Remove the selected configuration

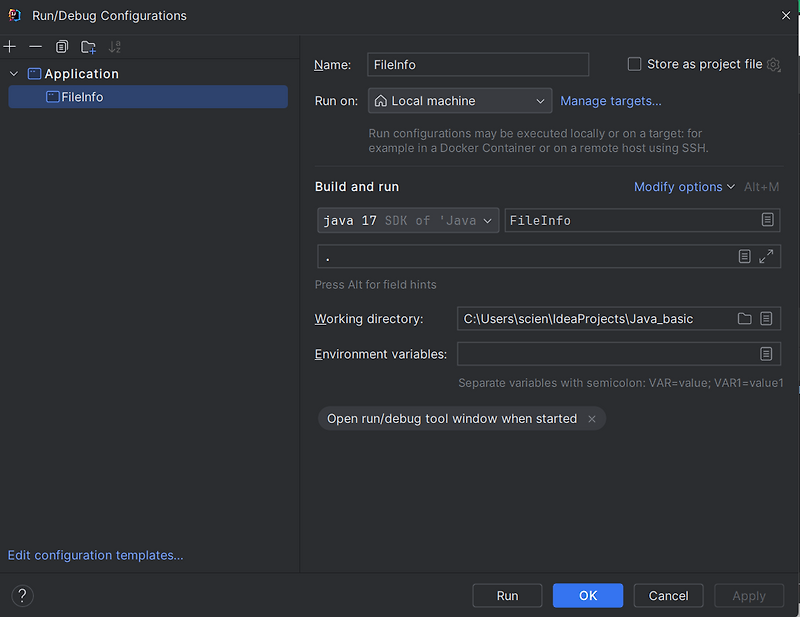tap(35, 47)
